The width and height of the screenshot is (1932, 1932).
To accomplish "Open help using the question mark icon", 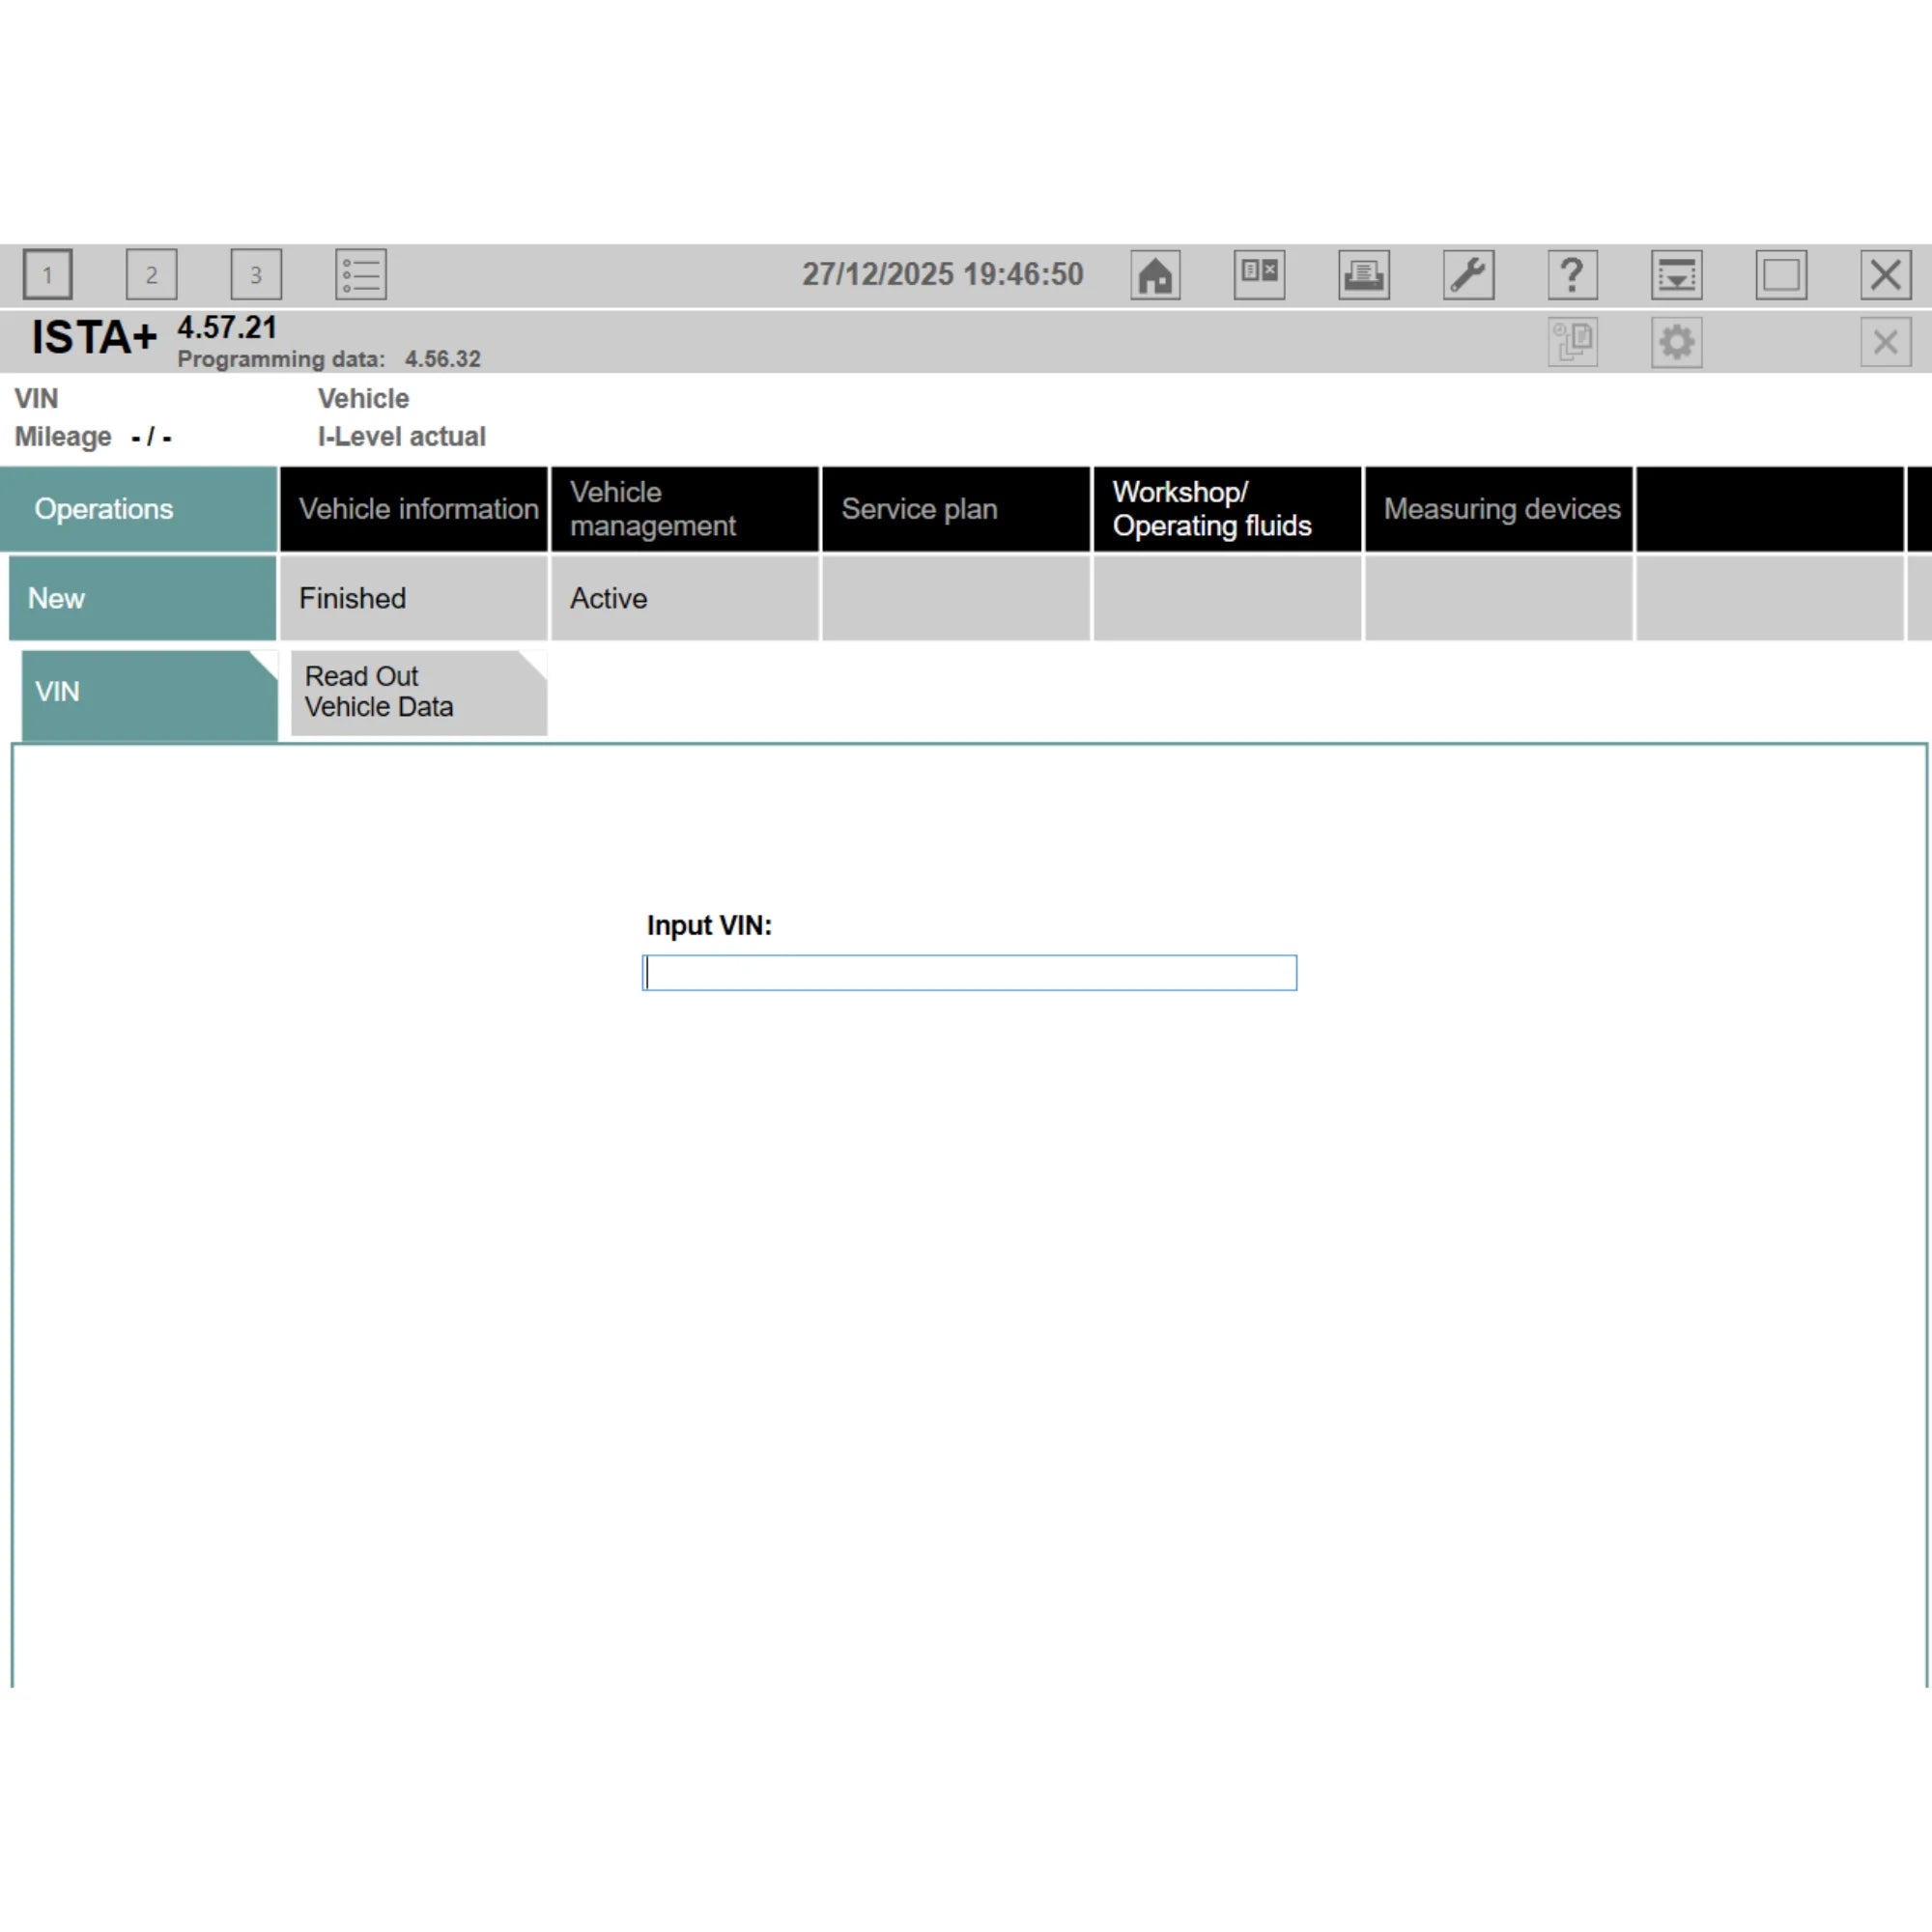I will pos(1572,275).
